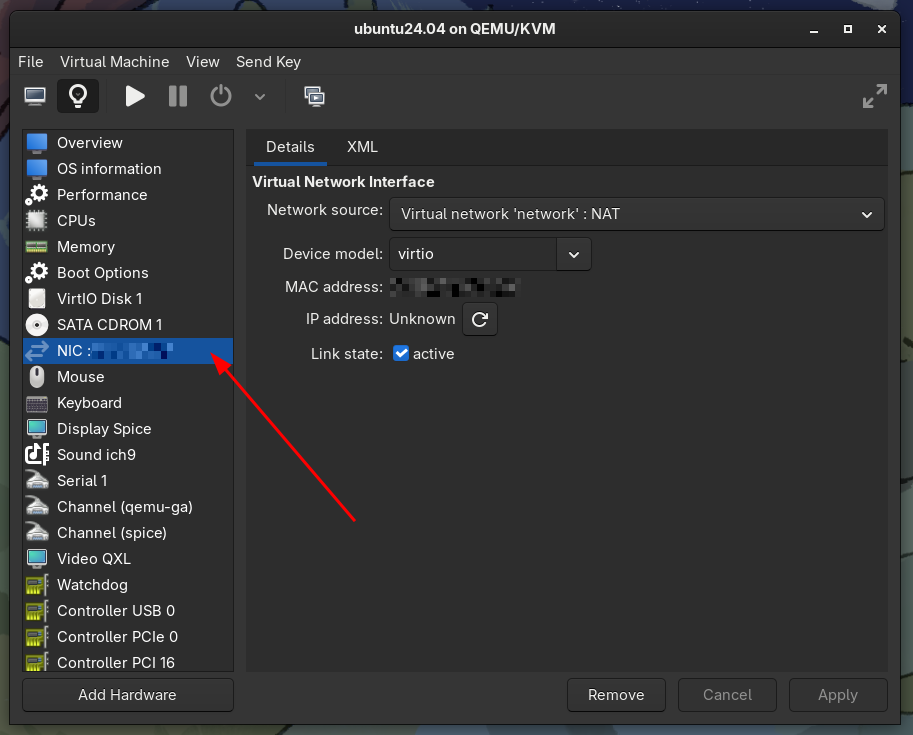Switch to the graphical console view
Viewport: 913px width, 735px height.
click(x=34, y=96)
